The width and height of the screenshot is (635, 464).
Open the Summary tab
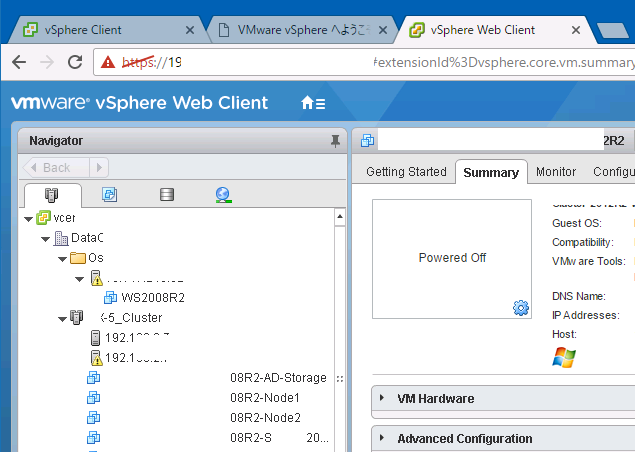[491, 172]
